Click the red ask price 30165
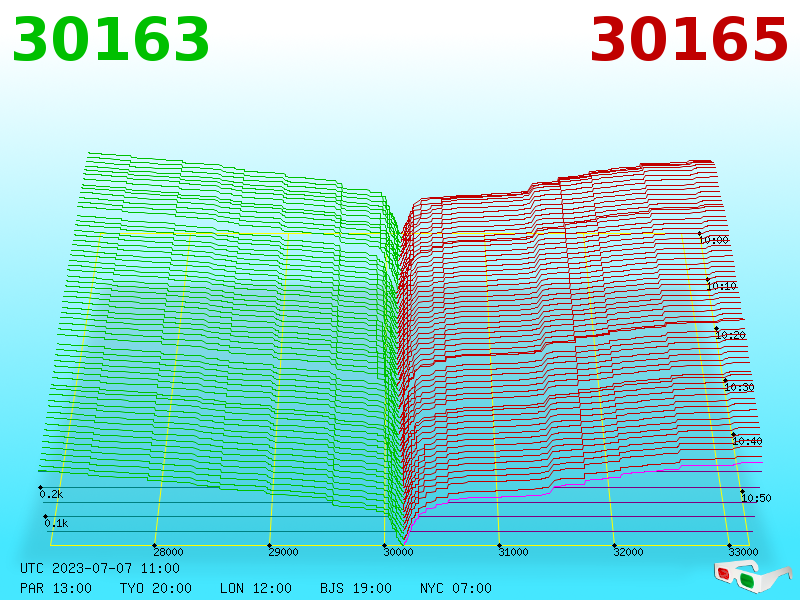800x600 pixels. (689, 40)
